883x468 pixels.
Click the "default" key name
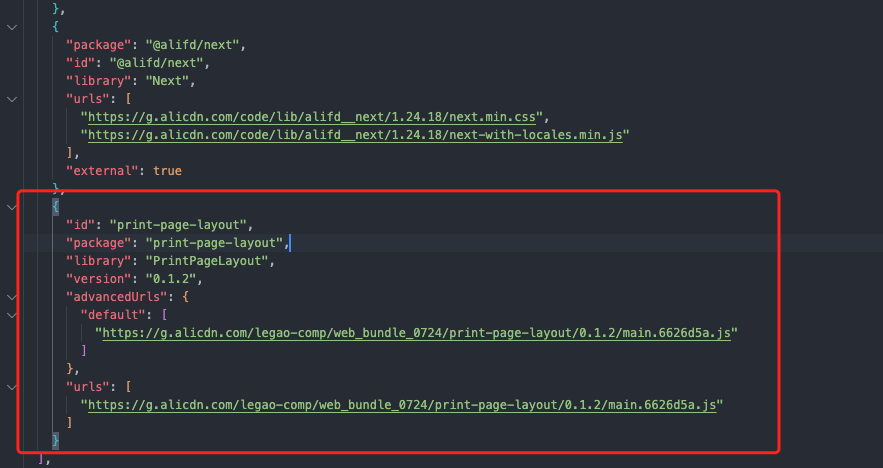113,315
